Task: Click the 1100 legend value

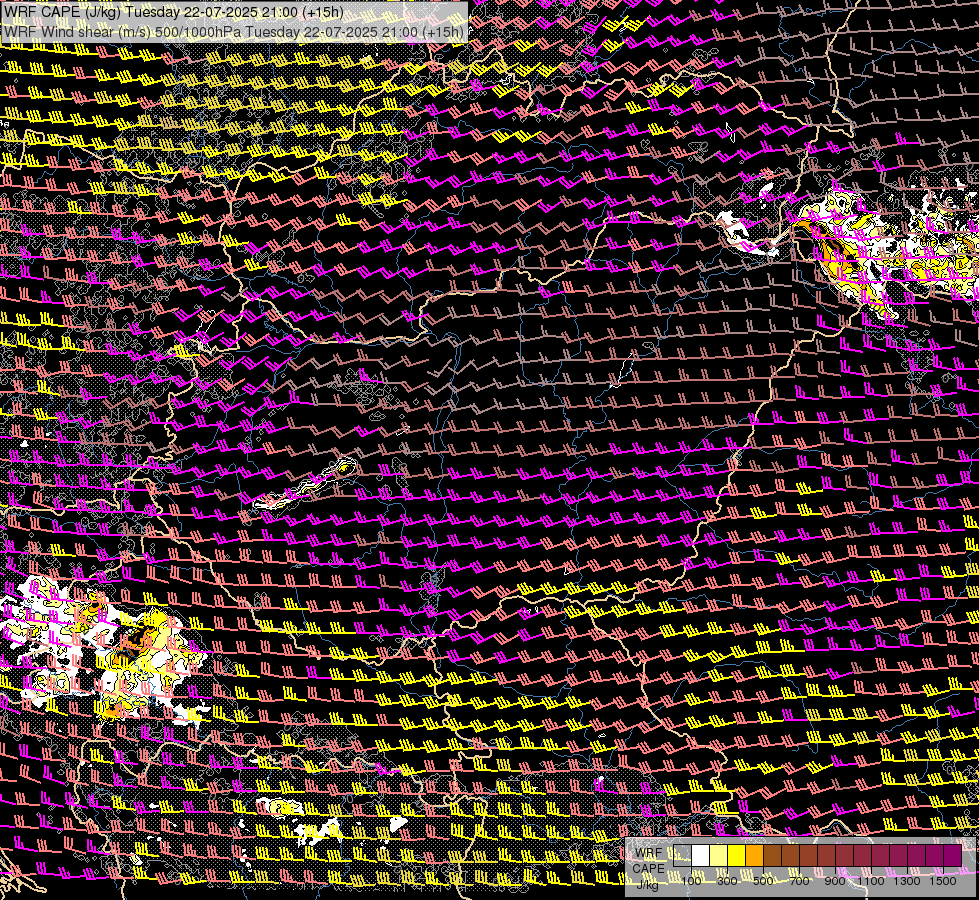Action: click(871, 881)
